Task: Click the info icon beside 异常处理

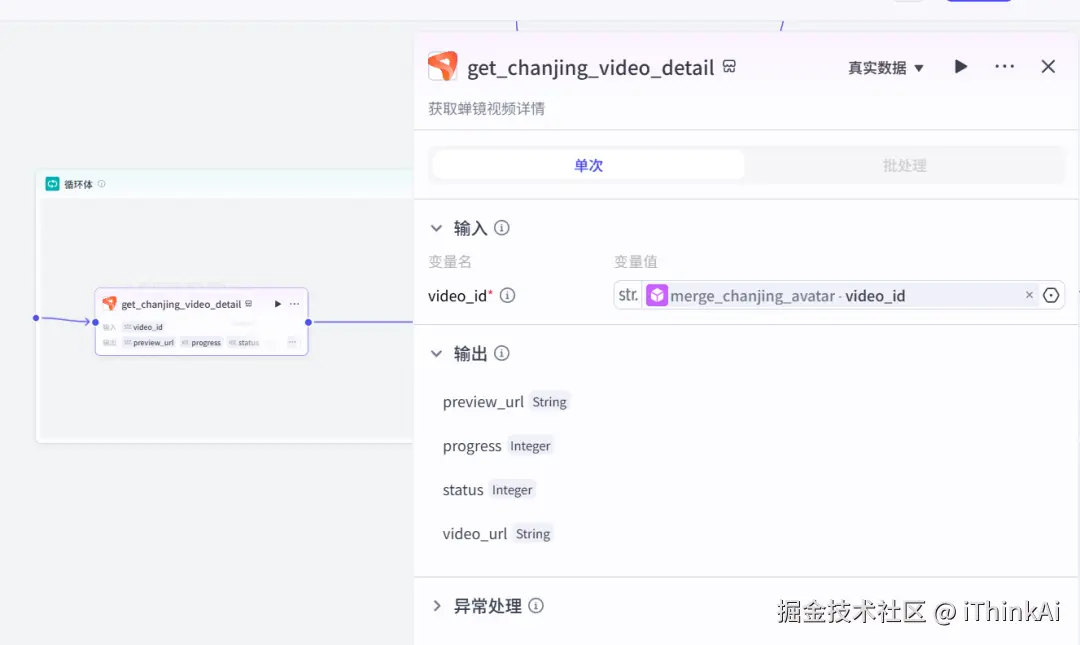Action: pyautogui.click(x=536, y=606)
